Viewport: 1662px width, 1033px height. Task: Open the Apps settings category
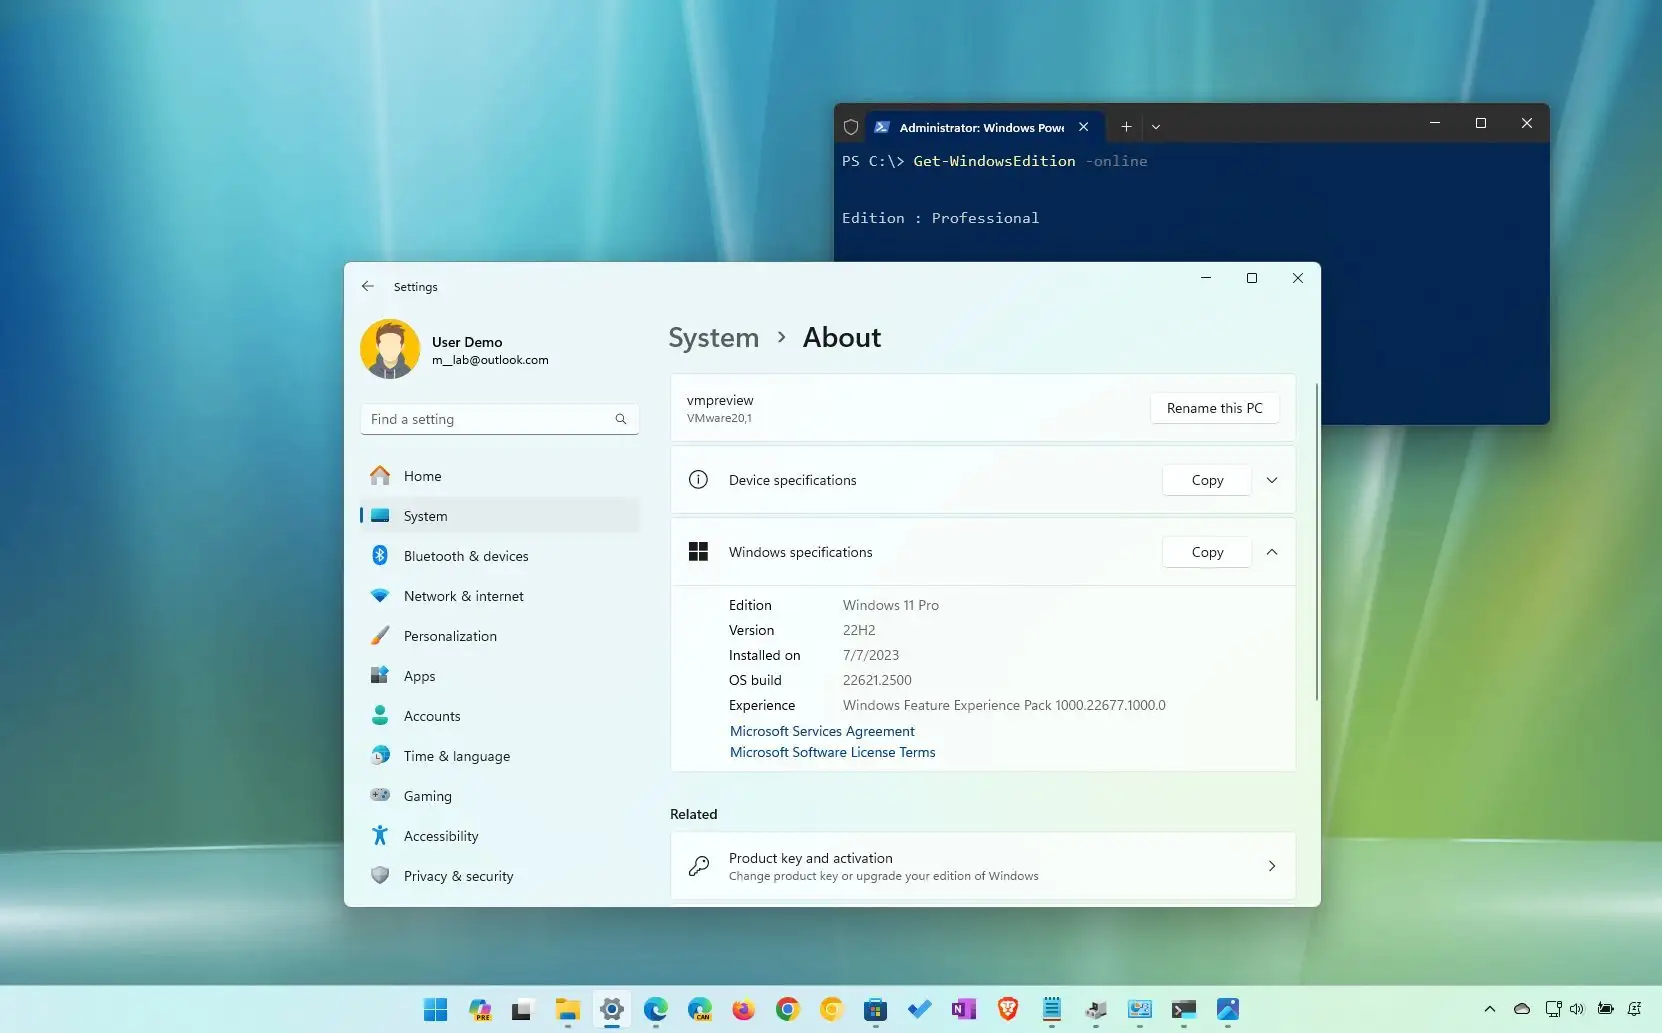[x=499, y=676]
